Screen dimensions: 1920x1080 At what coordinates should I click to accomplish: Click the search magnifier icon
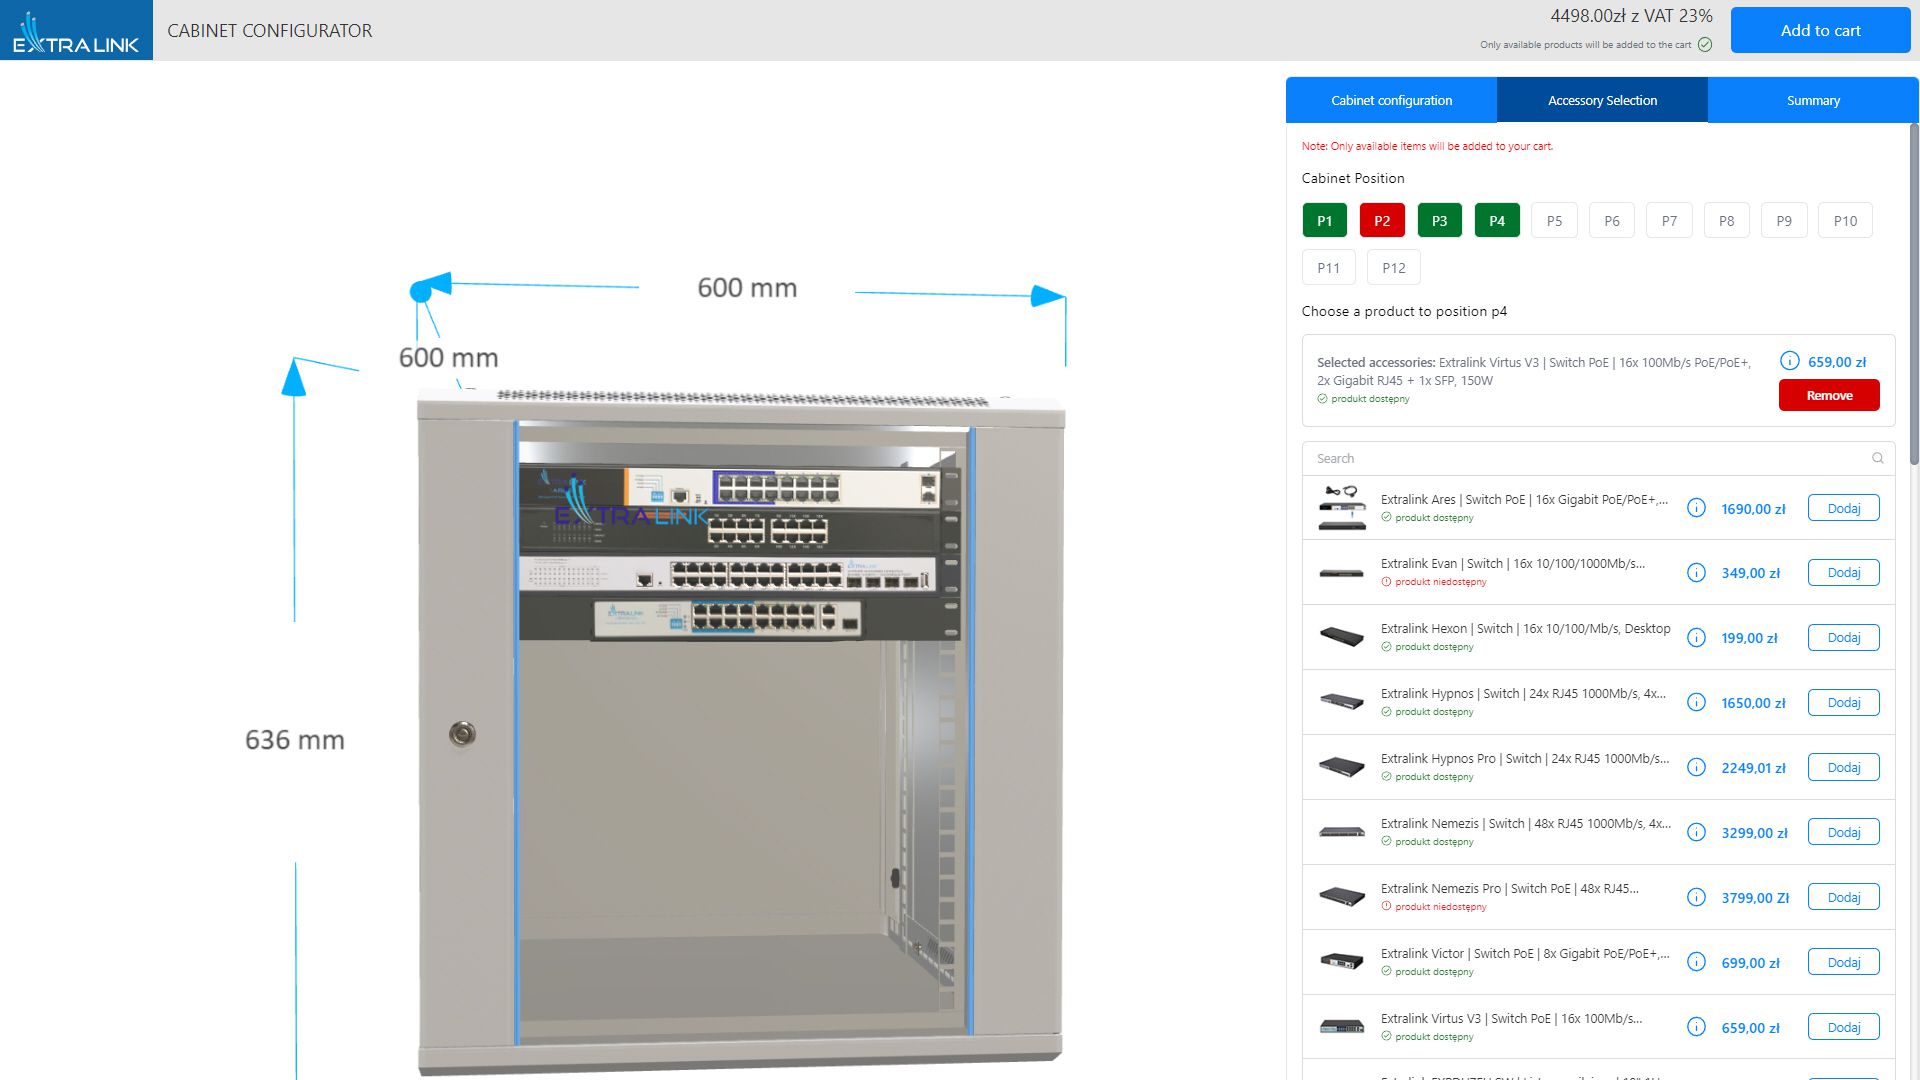(x=1877, y=458)
